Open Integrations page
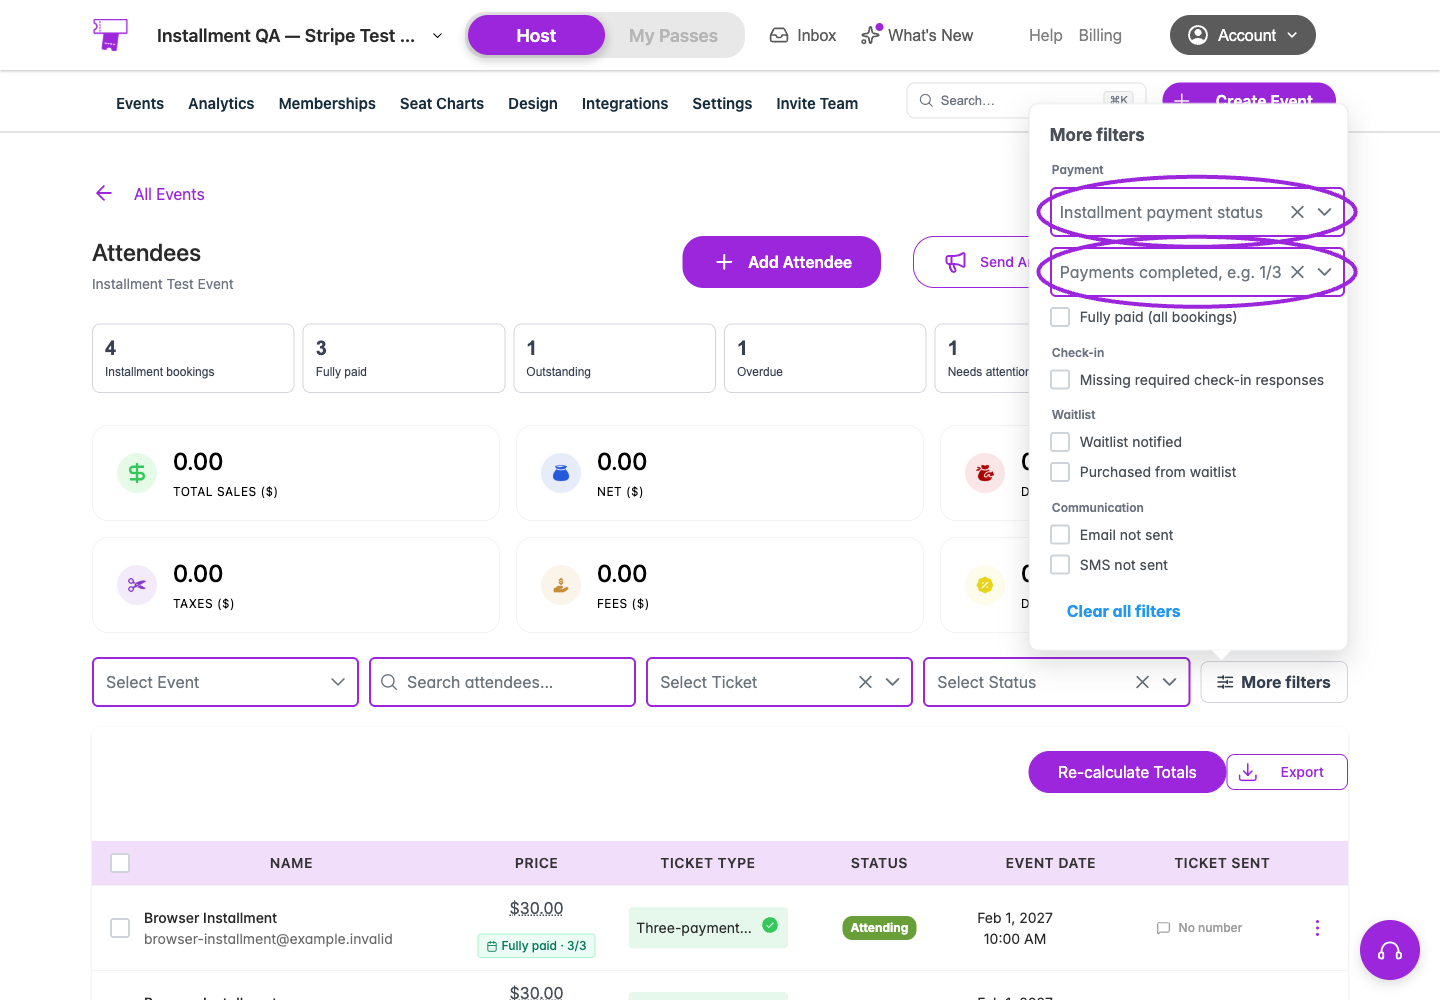This screenshot has height=1000, width=1440. (x=625, y=103)
